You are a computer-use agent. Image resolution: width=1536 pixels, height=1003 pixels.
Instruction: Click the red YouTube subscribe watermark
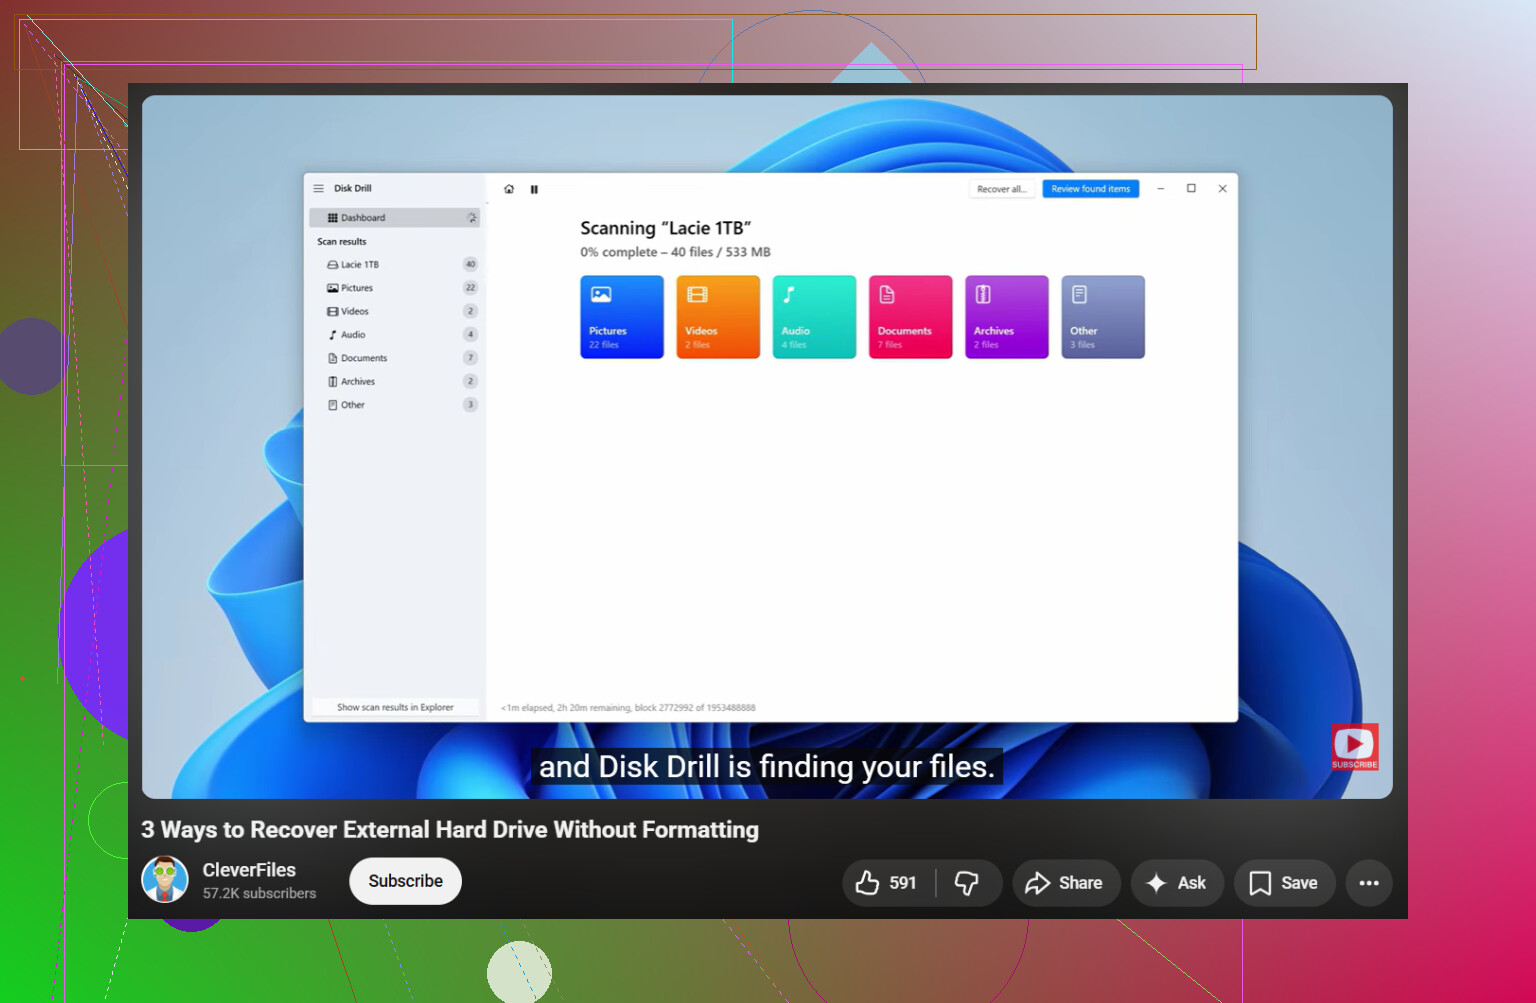1355,746
